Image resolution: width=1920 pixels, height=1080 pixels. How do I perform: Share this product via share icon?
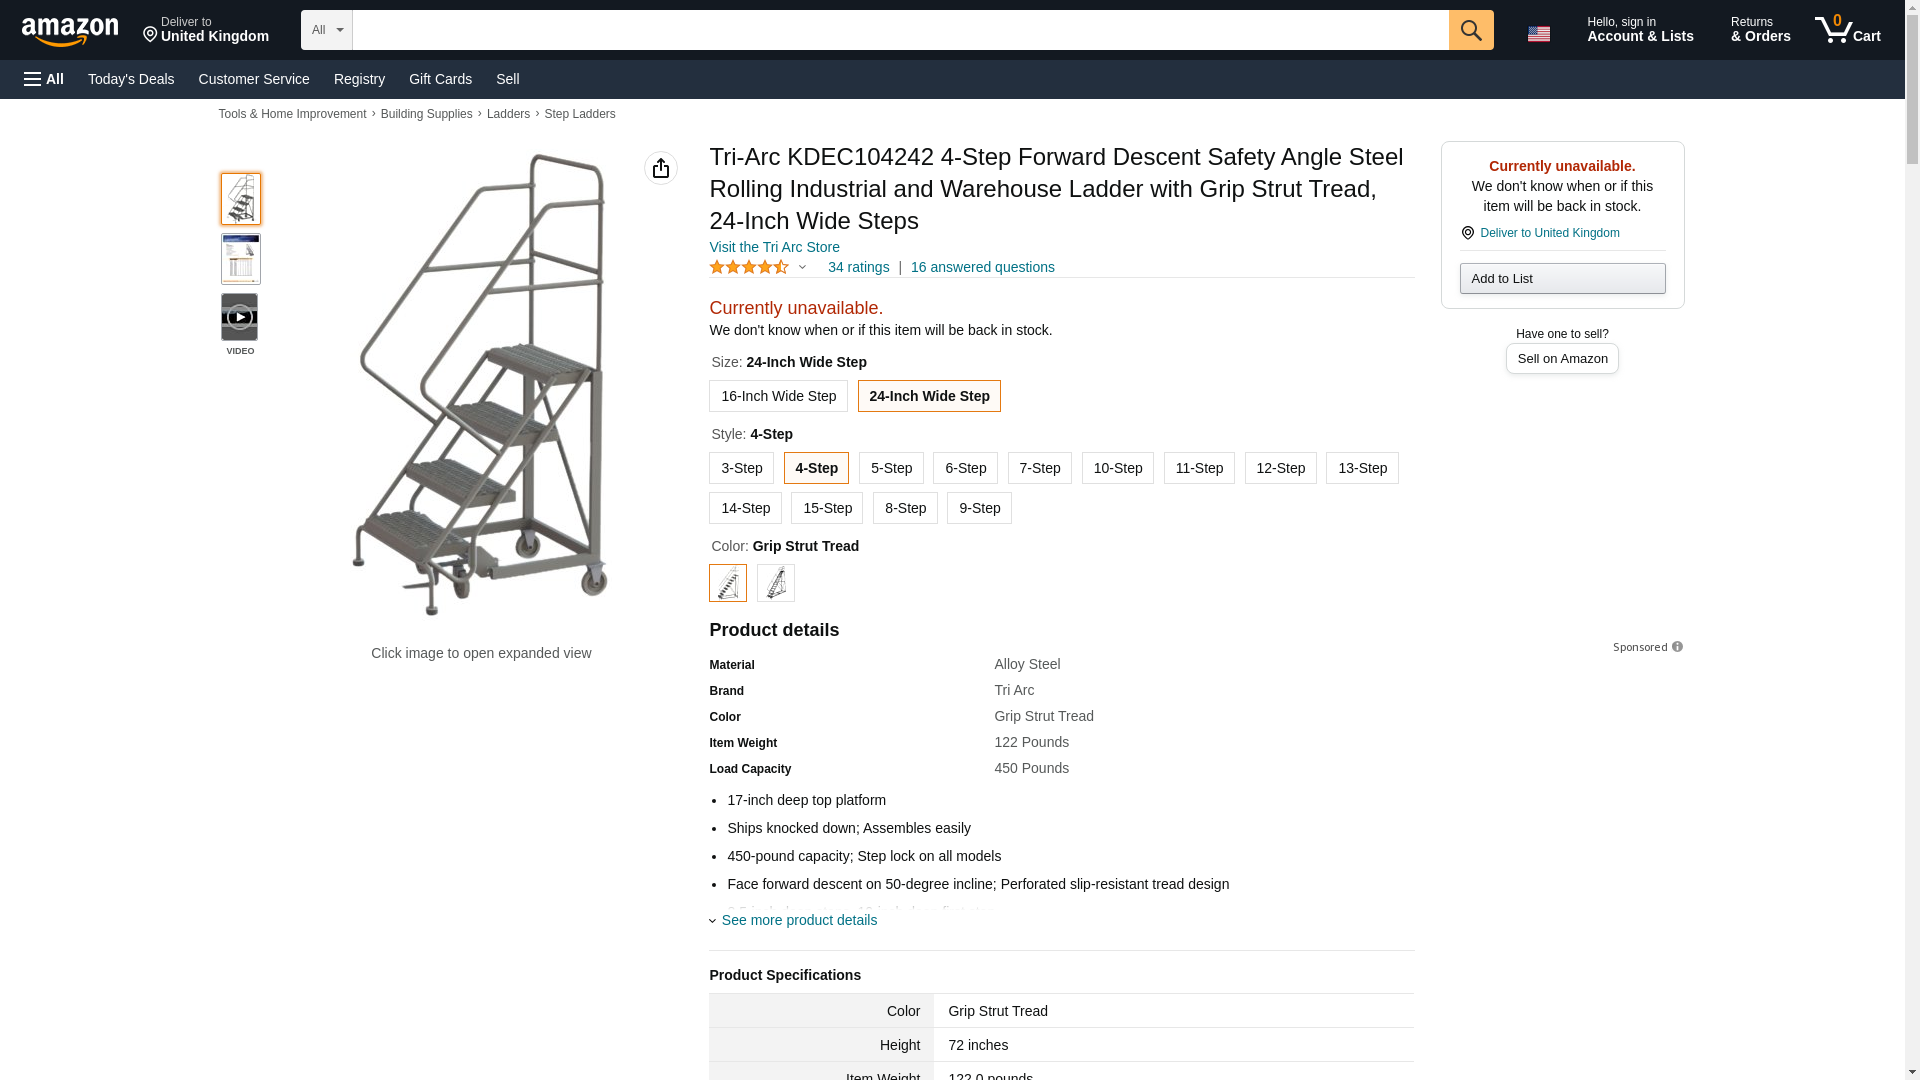pos(661,168)
